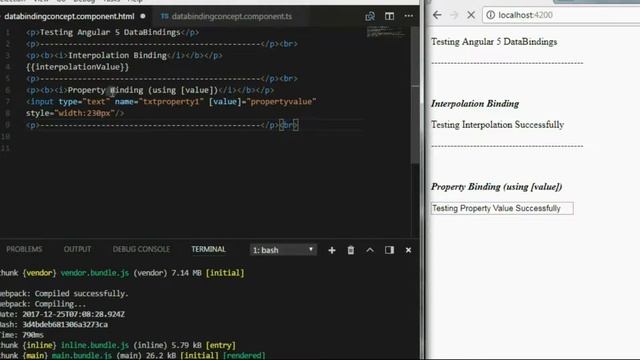Open changes preview icon in editor title
The width and height of the screenshot is (640, 360).
[x=370, y=16]
